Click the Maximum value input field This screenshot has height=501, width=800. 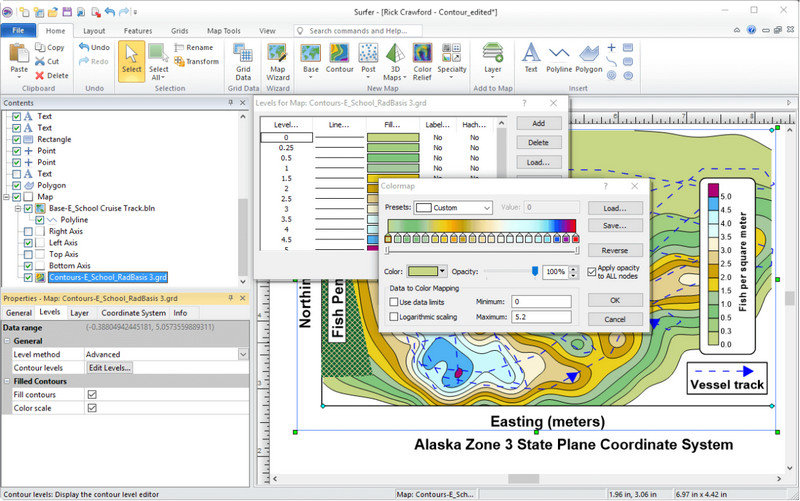(539, 317)
